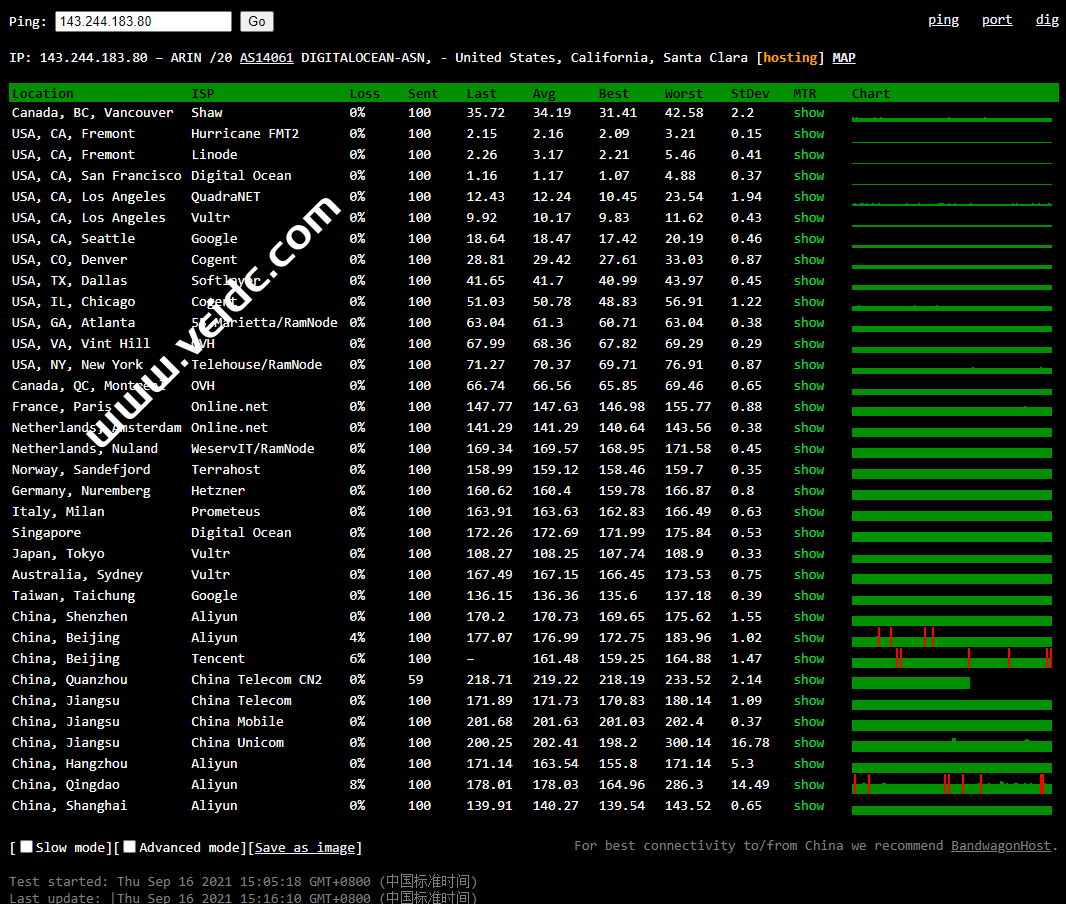Click the AS14061 link
The image size is (1066, 904).
[266, 58]
